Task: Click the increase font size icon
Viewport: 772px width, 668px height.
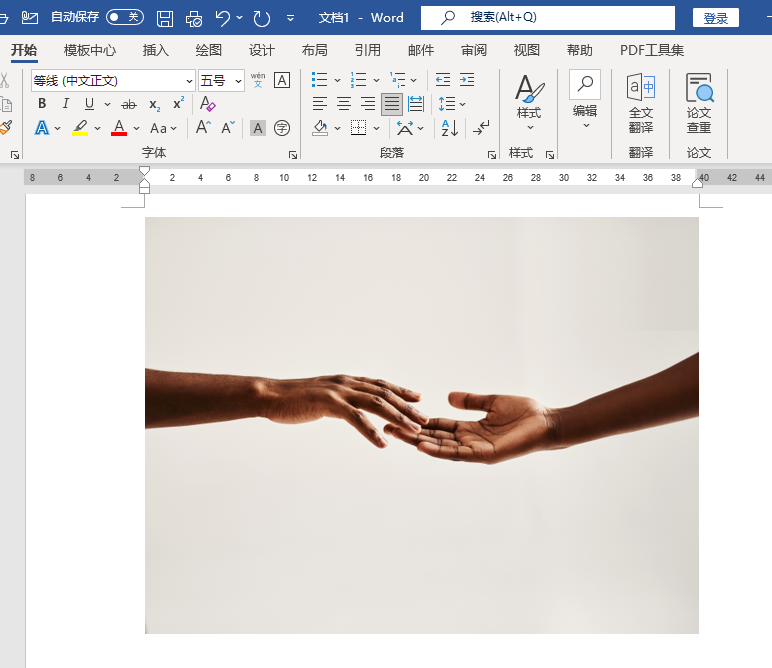Action: pyautogui.click(x=203, y=128)
